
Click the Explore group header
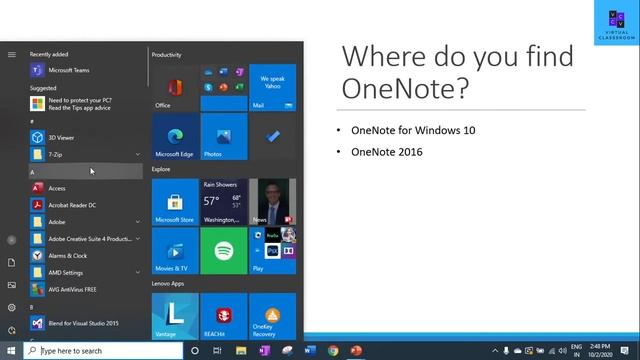(161, 169)
